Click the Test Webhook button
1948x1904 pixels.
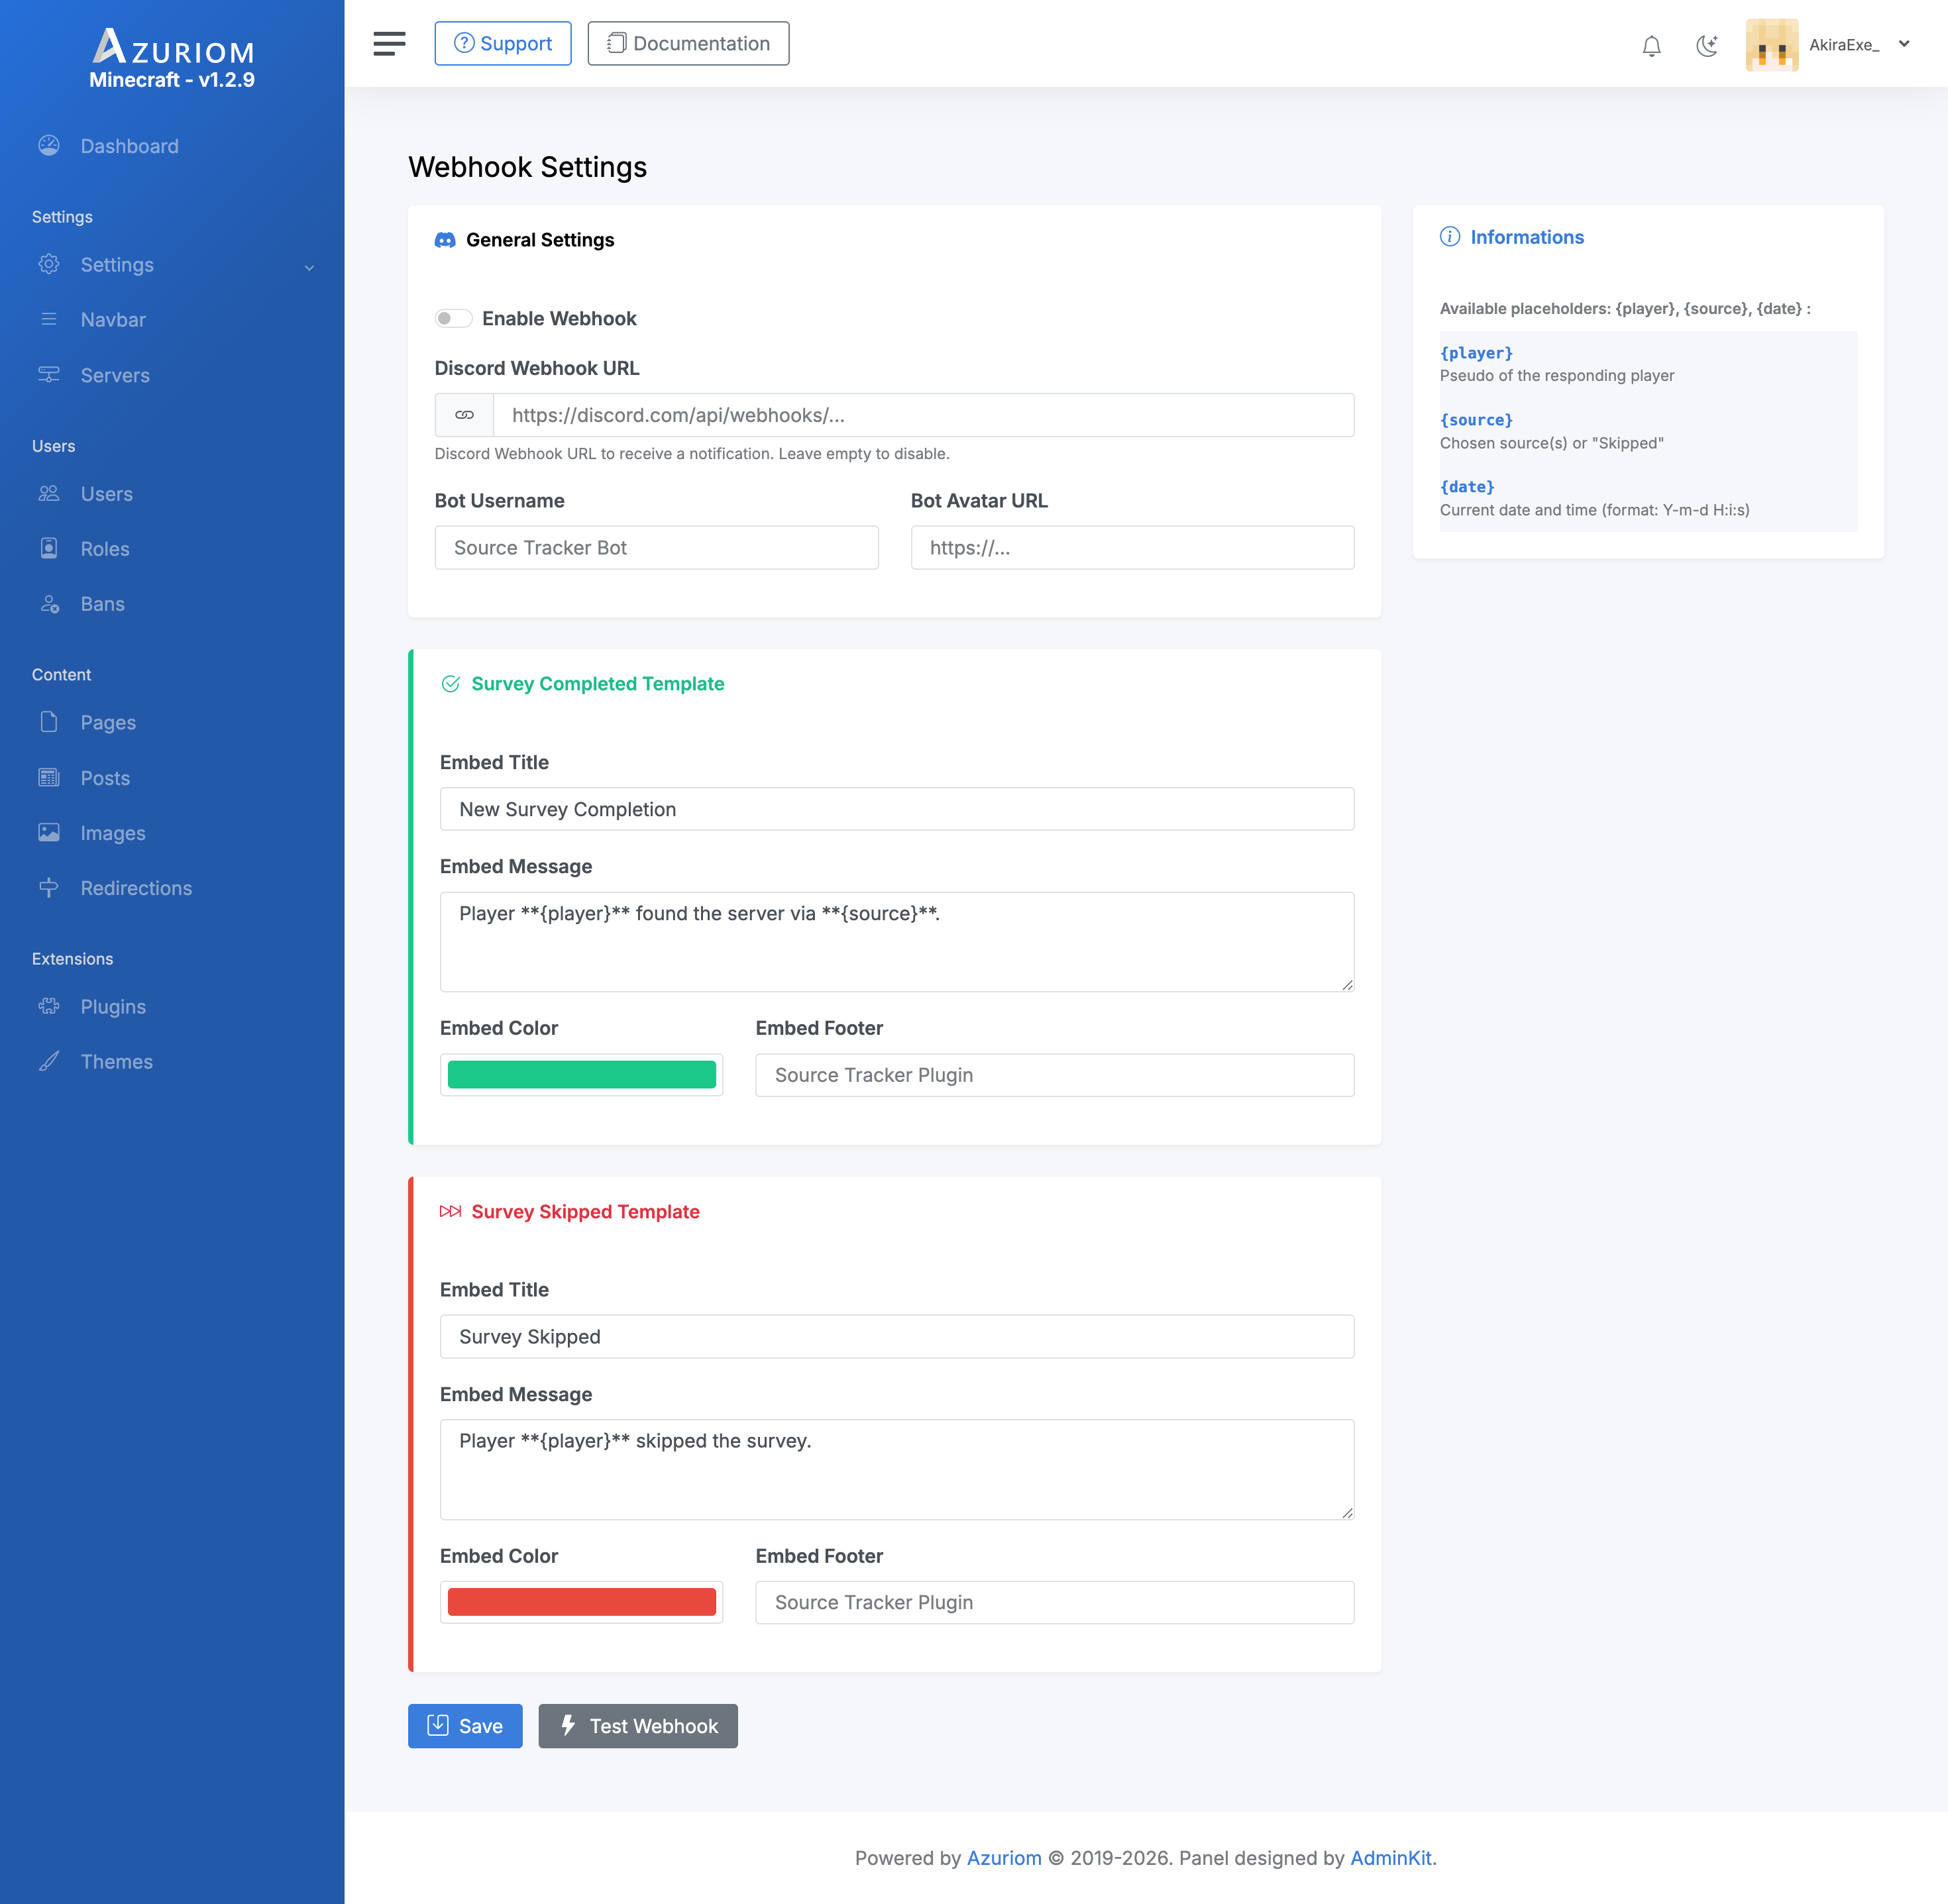tap(638, 1726)
